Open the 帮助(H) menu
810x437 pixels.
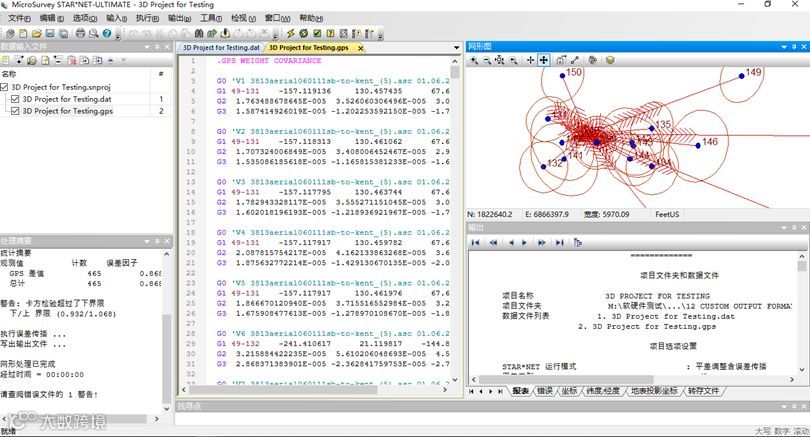[x=311, y=18]
